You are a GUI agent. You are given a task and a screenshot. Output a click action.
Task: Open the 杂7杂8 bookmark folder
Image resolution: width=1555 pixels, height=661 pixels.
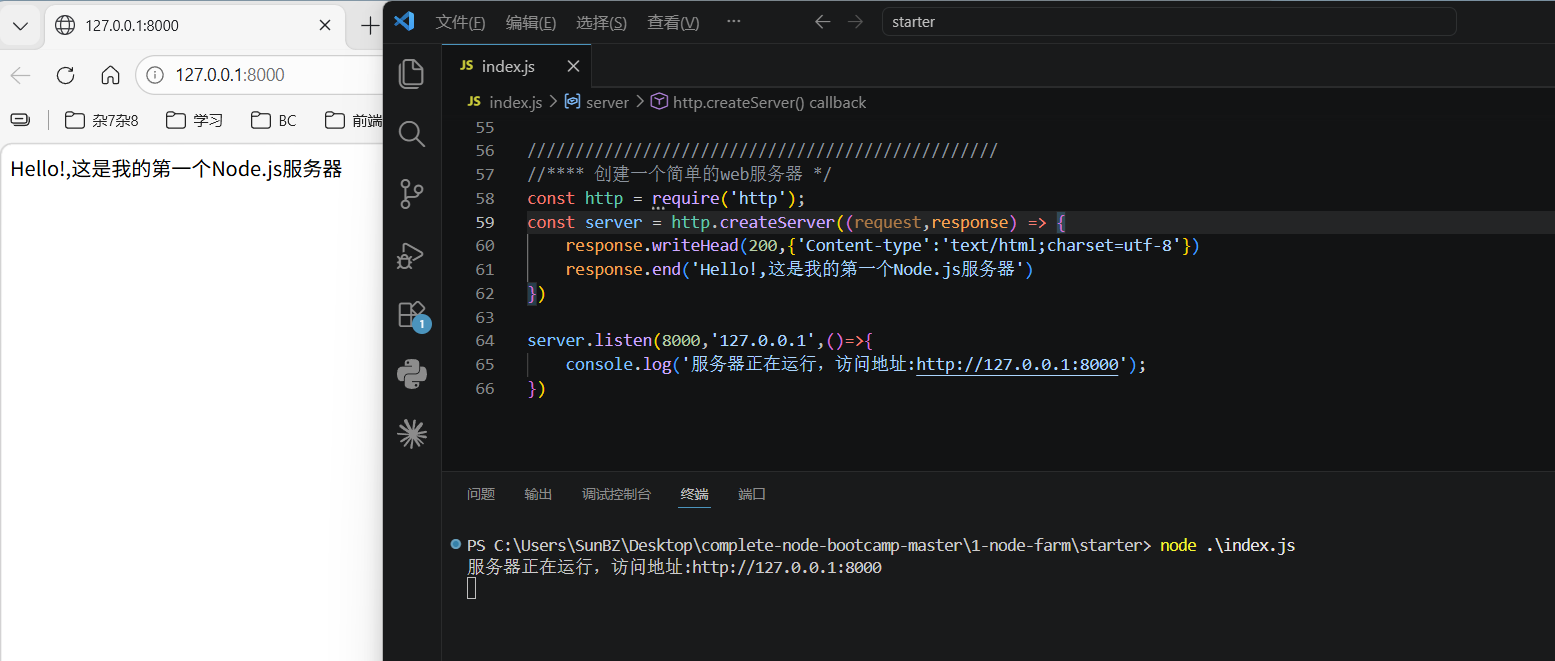tap(102, 120)
